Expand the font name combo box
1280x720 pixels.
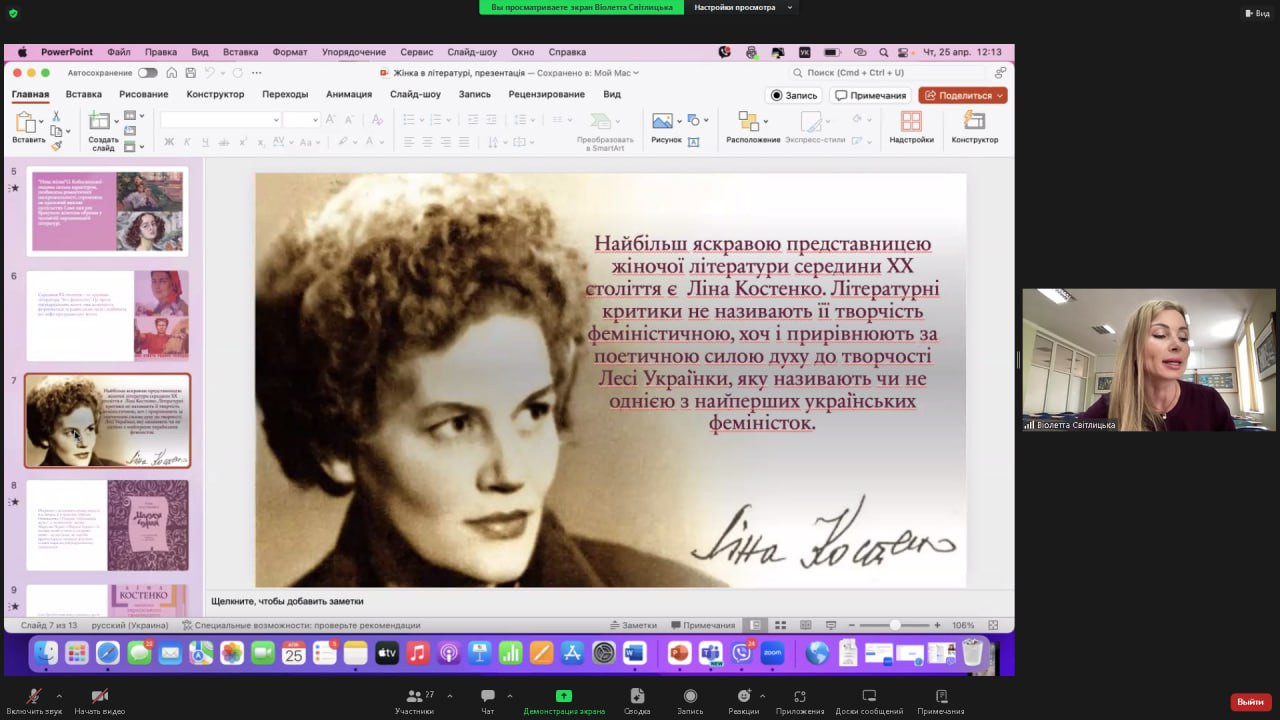point(276,120)
